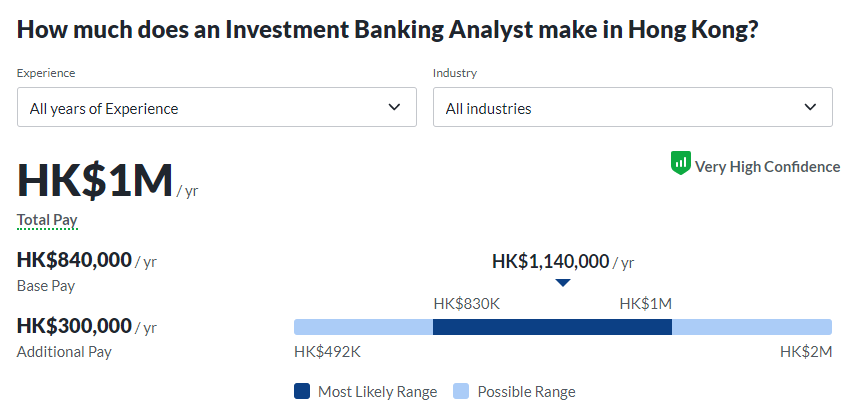Image resolution: width=861 pixels, height=411 pixels.
Task: Click the dark blue most likely range bar
Action: pyautogui.click(x=552, y=327)
